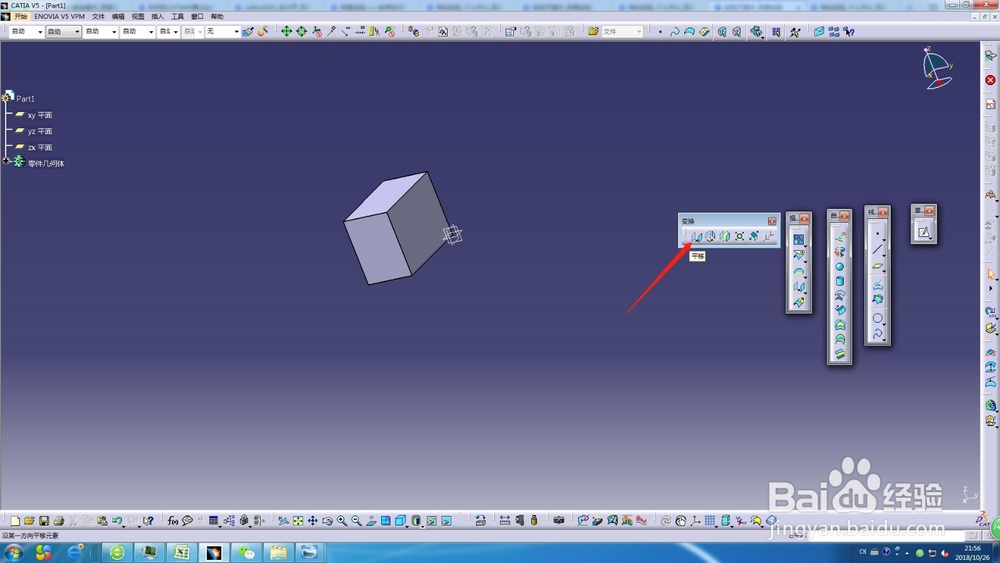Viewport: 1000px width, 563px height.
Task: Click the Revolve surface icon
Action: point(840,252)
